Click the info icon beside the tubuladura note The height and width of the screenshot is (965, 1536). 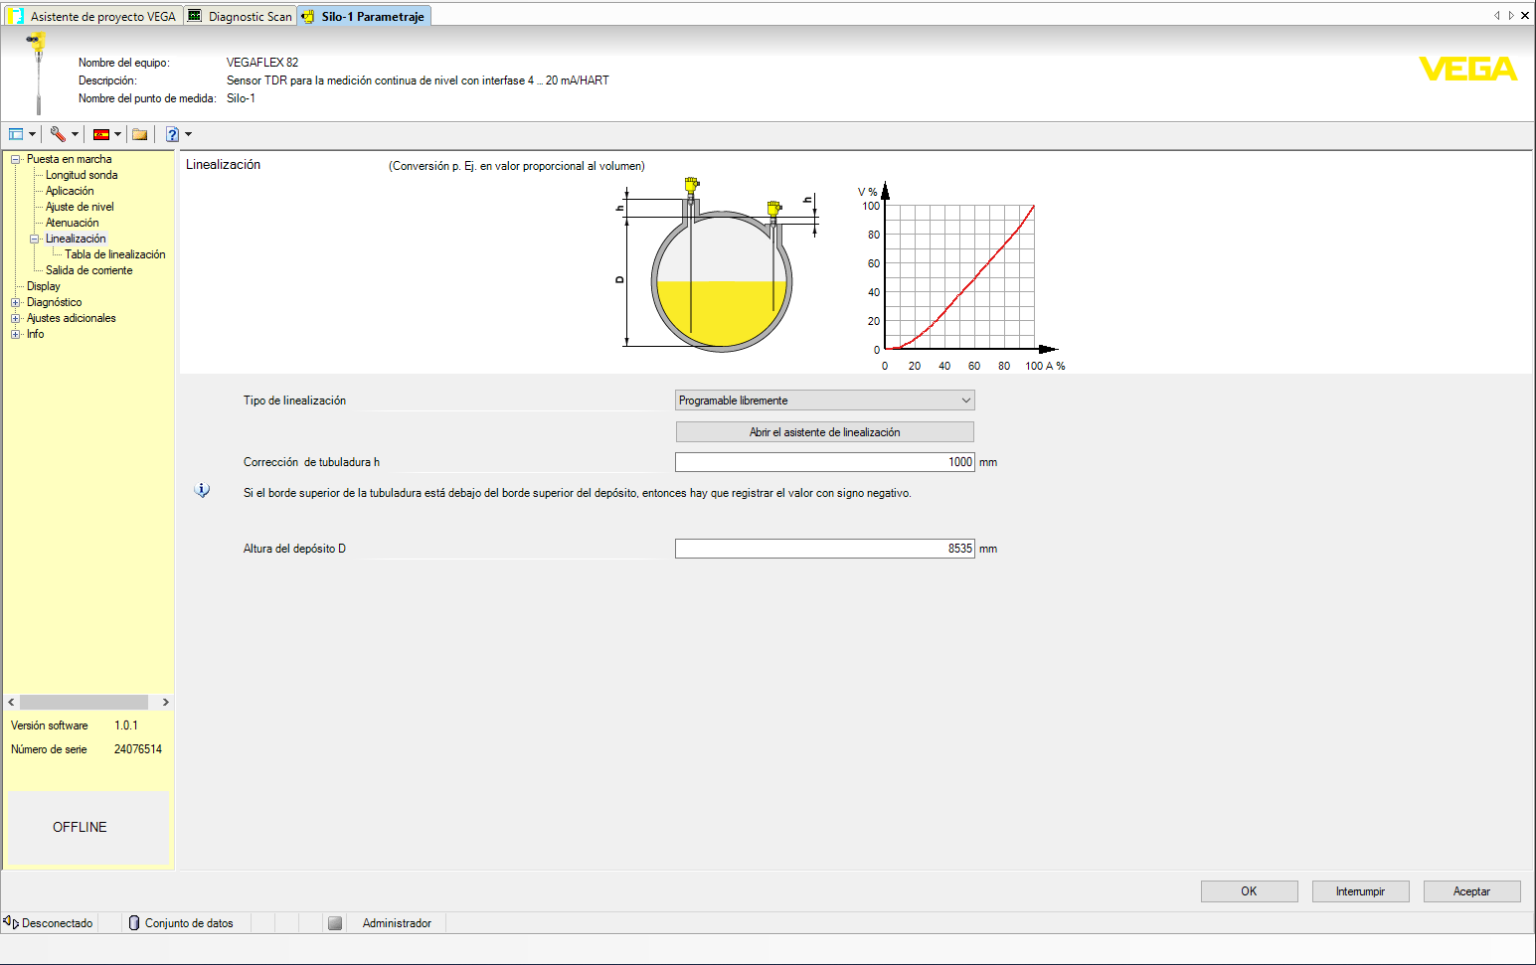201,490
